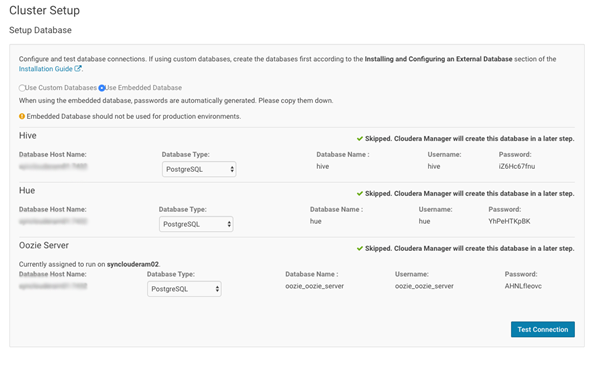Select Use Embedded Database radio button

tap(102, 88)
